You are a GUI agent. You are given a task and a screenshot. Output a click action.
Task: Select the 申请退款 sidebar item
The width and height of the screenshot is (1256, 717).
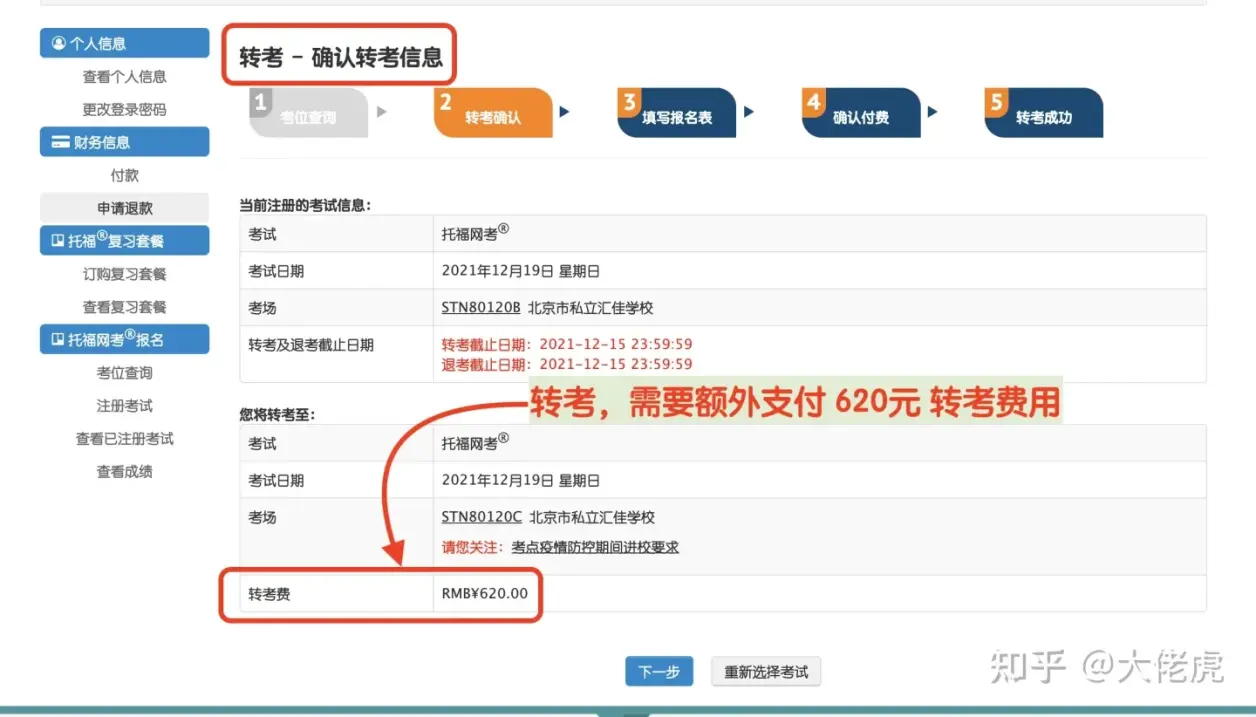point(125,208)
